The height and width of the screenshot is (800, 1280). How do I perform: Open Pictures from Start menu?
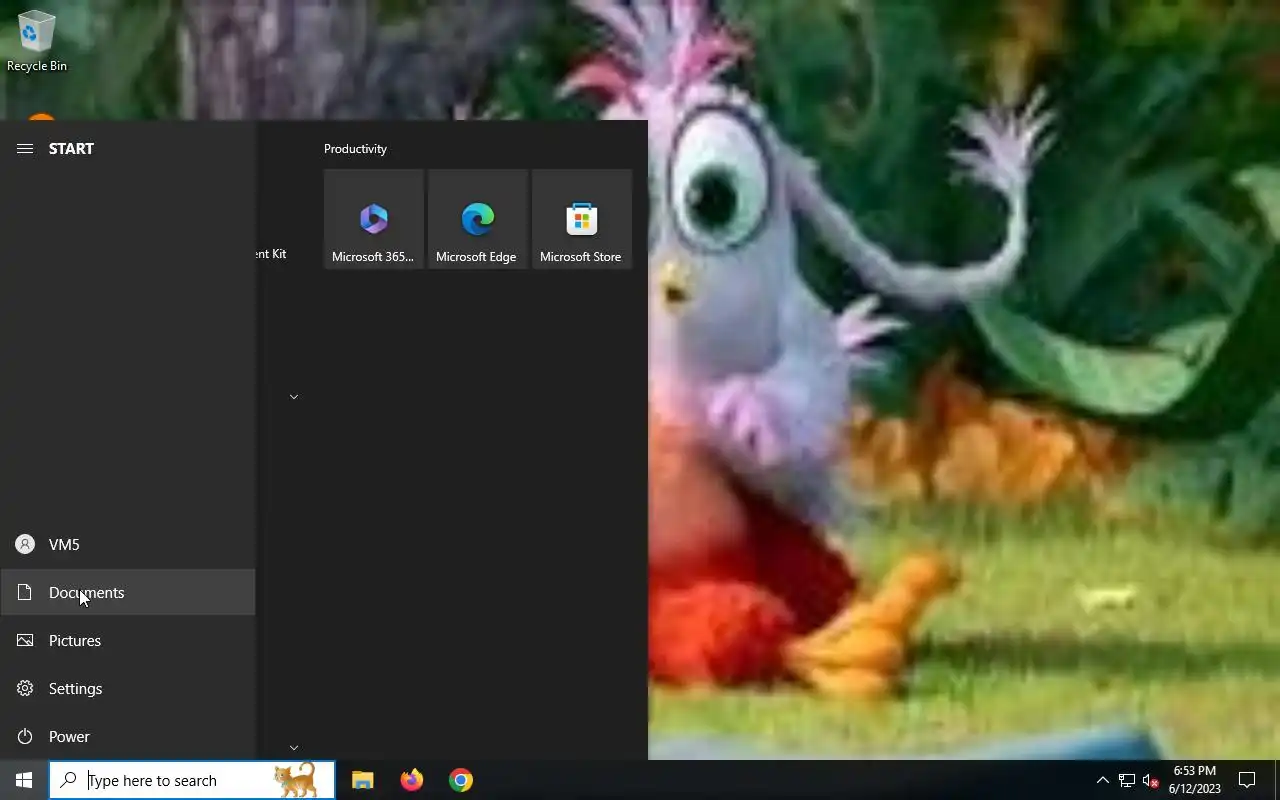(x=128, y=640)
